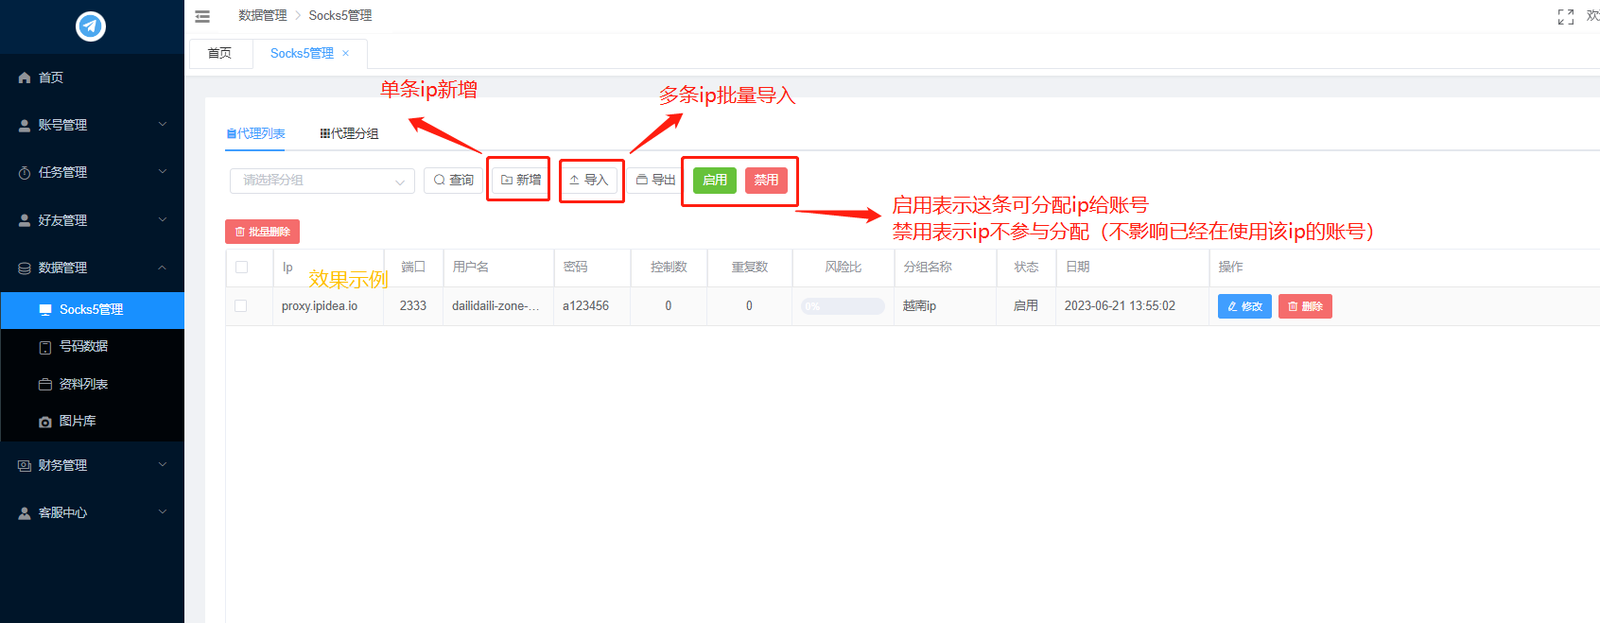The image size is (1600, 623).
Task: Check the proxy.ipidea.io row checkbox
Action: pyautogui.click(x=241, y=306)
